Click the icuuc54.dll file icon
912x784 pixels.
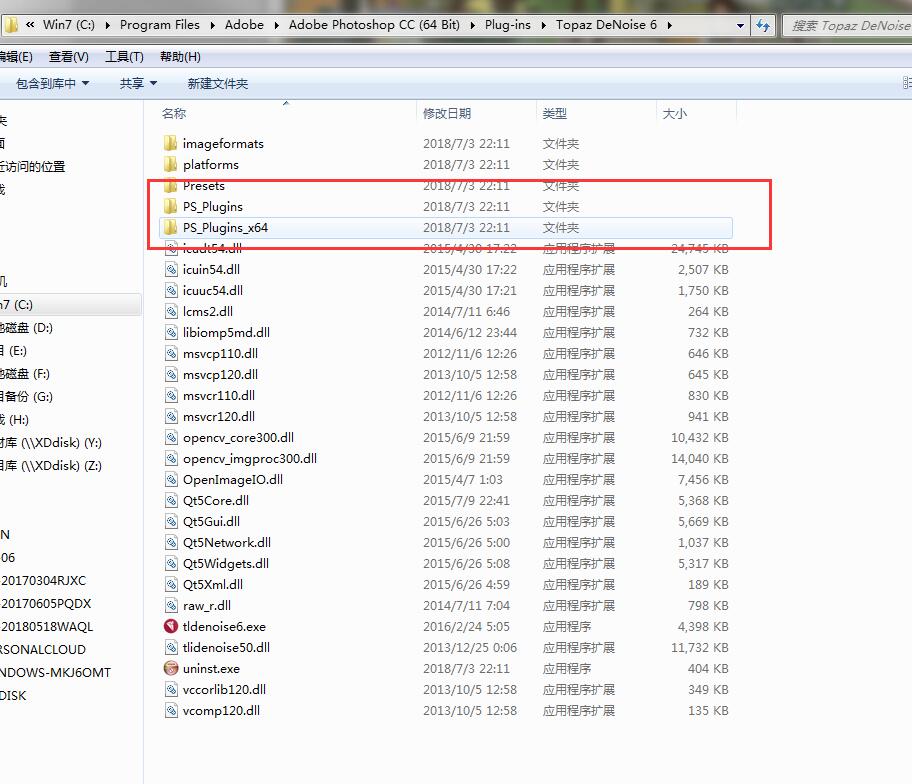pyautogui.click(x=171, y=290)
